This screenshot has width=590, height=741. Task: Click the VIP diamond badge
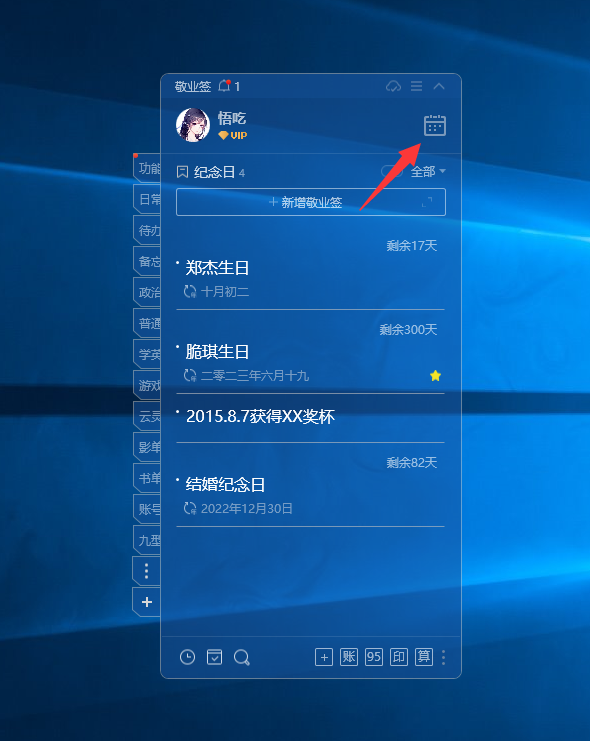[x=233, y=136]
